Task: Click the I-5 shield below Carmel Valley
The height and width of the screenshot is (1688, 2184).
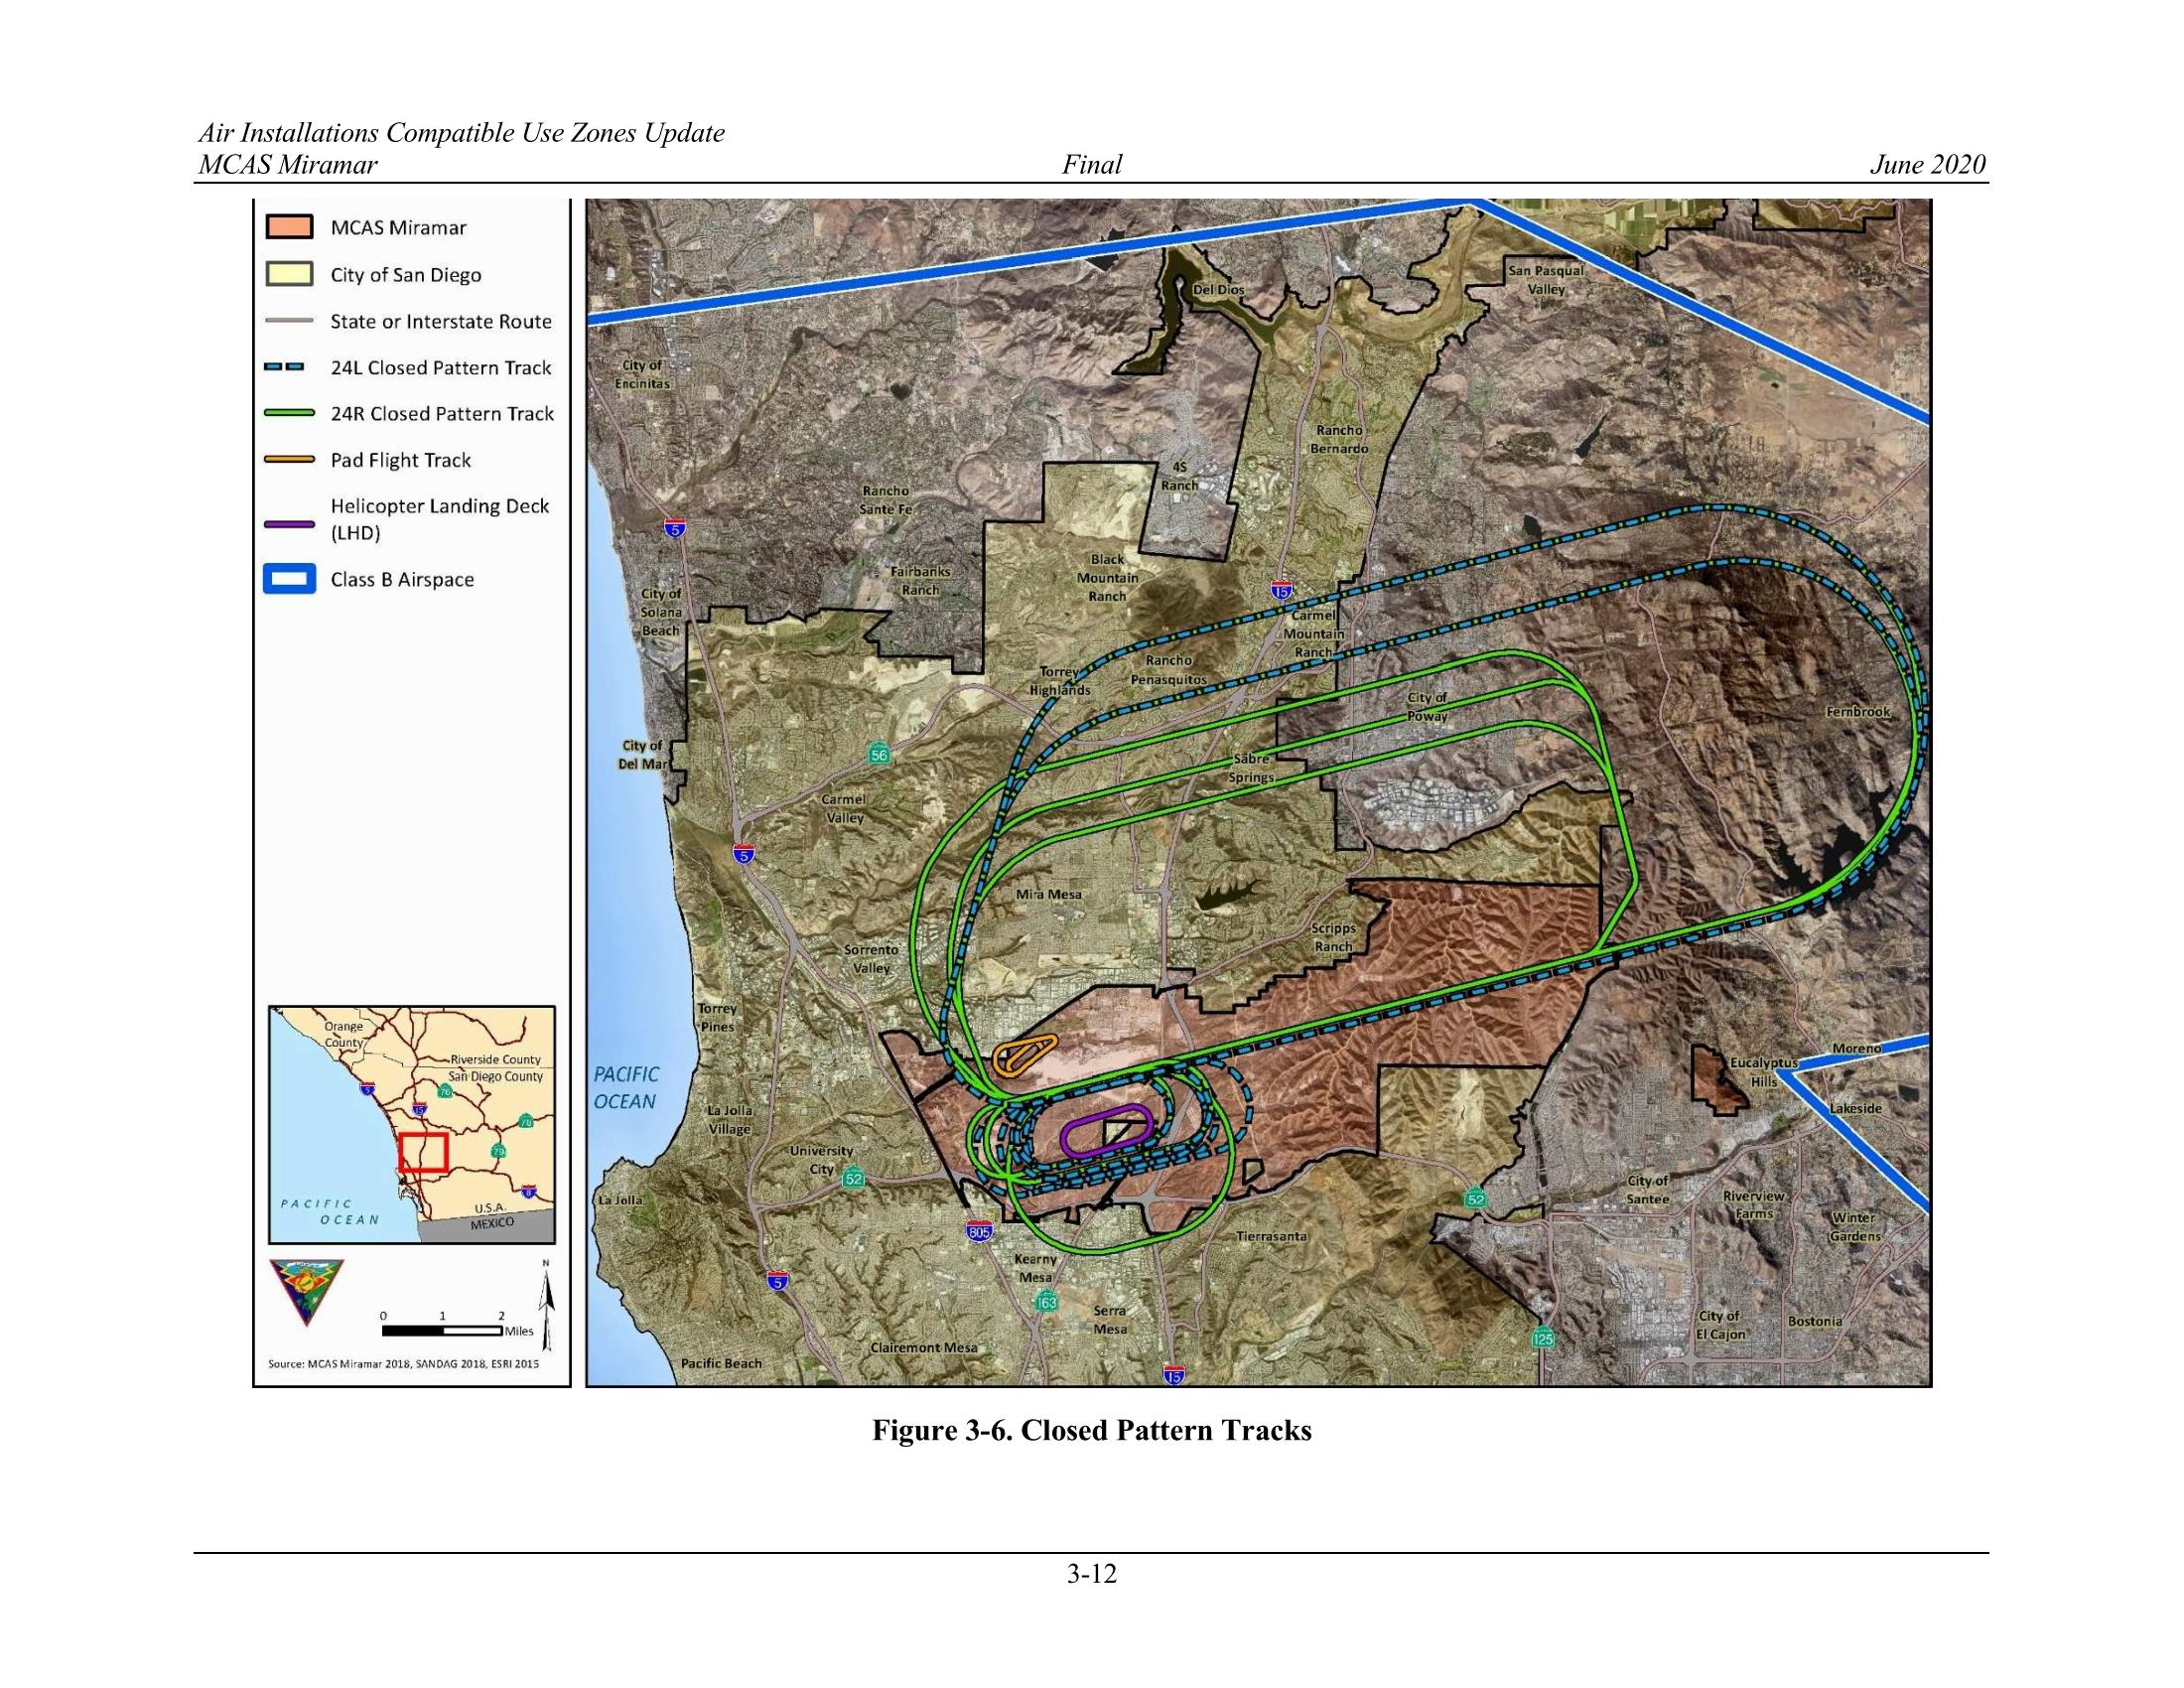Action: (742, 853)
